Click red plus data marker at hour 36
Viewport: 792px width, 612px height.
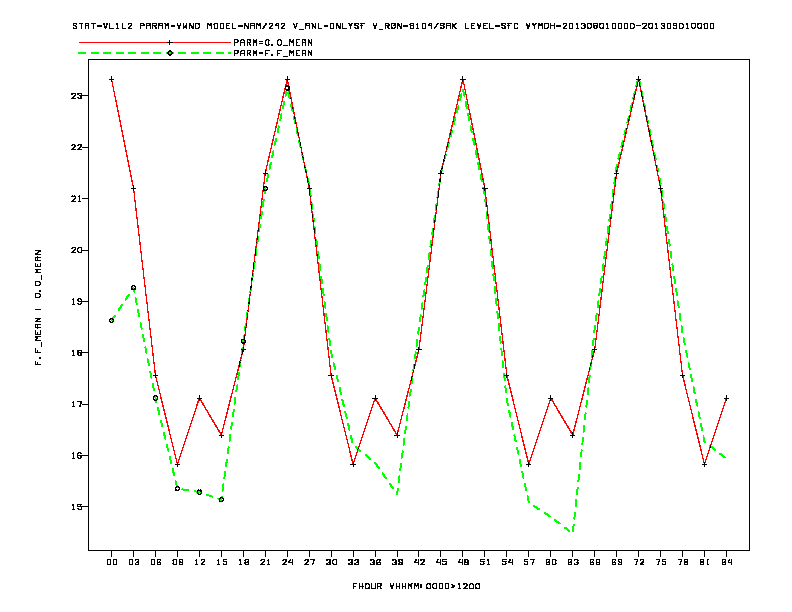coord(375,398)
